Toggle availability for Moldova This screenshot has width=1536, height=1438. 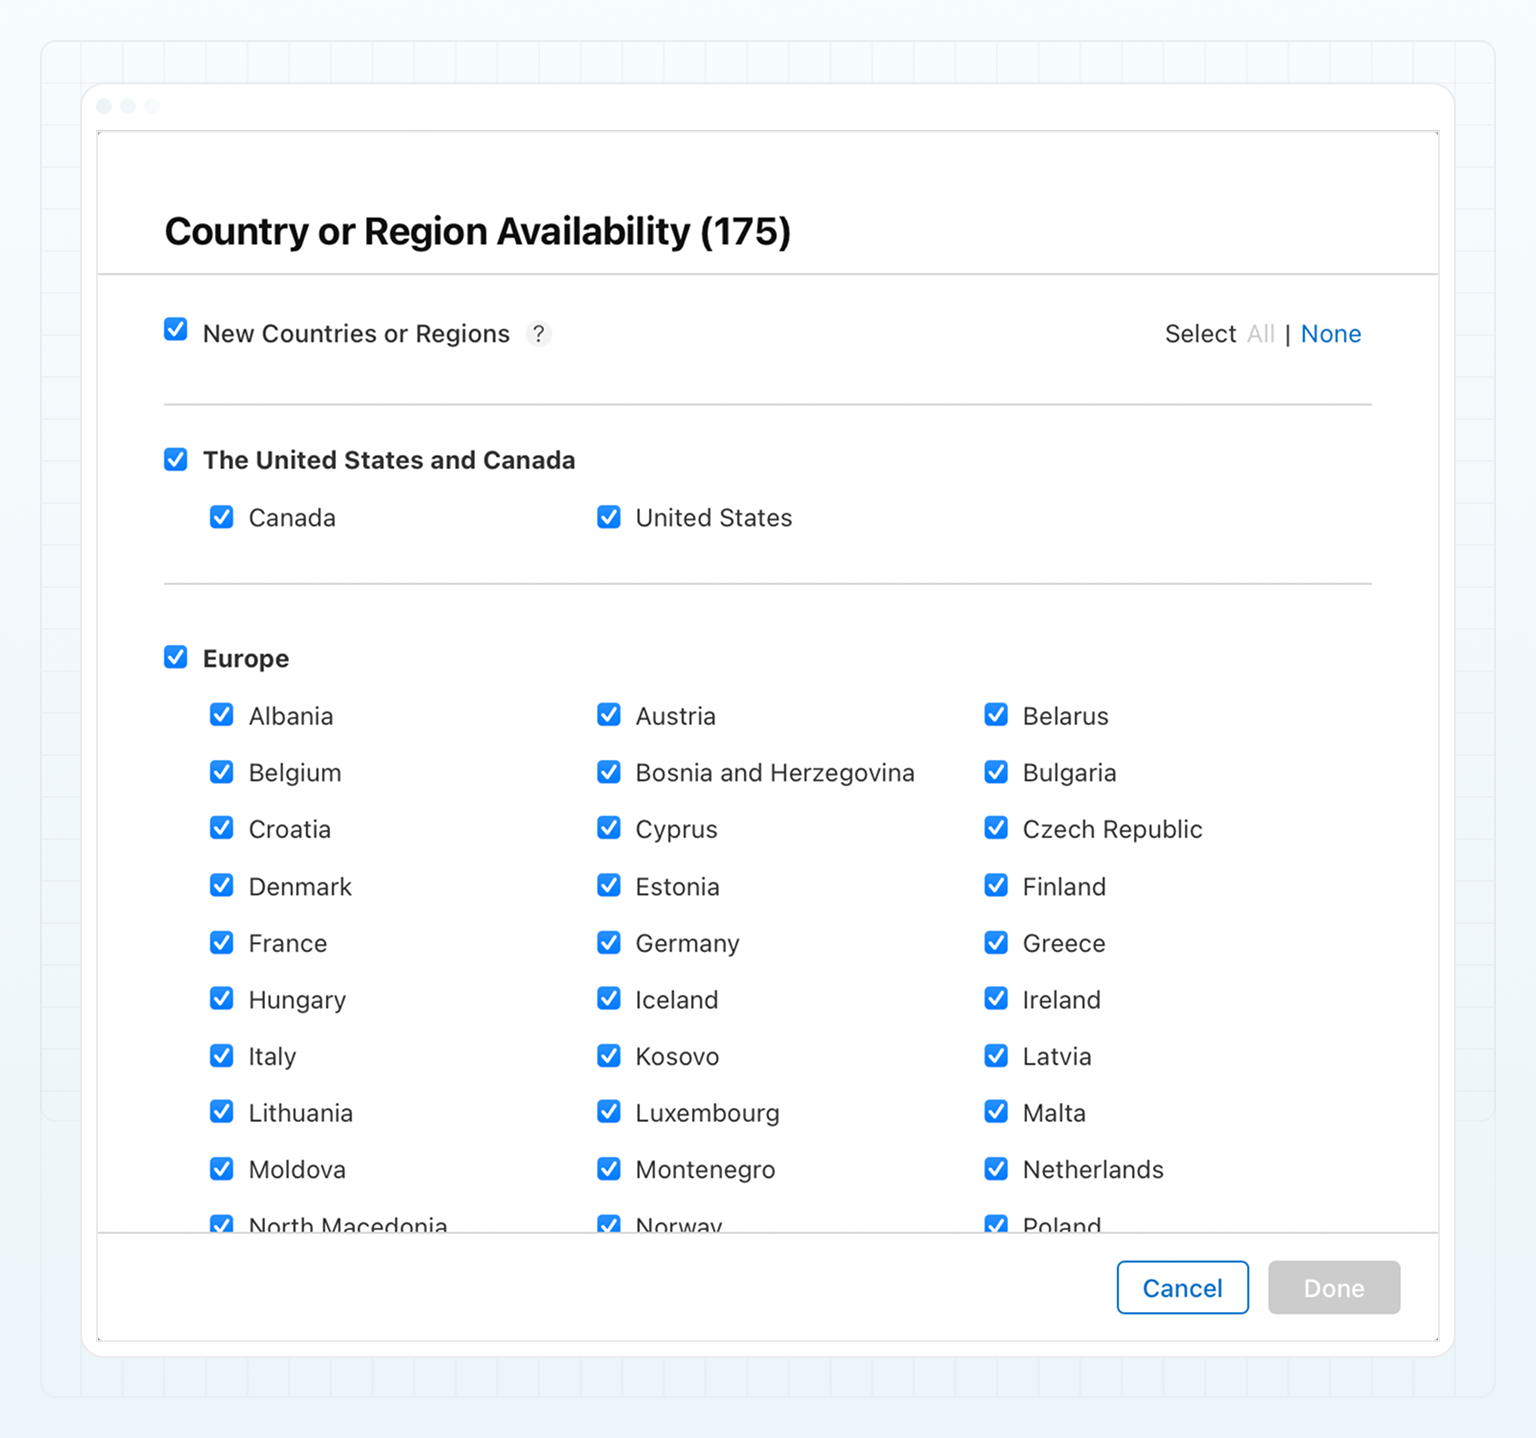coord(221,1169)
